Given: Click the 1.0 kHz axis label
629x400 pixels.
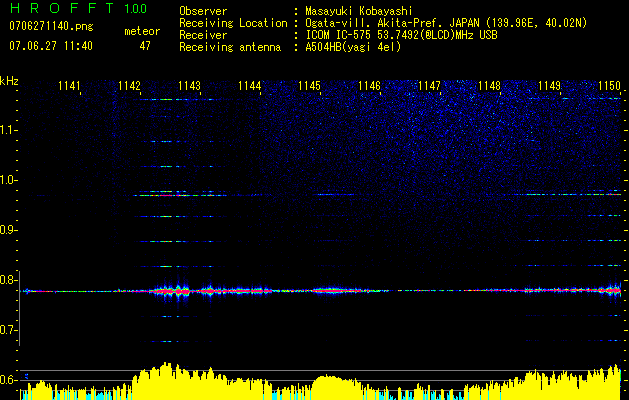Looking at the screenshot, I should pyautogui.click(x=8, y=180).
